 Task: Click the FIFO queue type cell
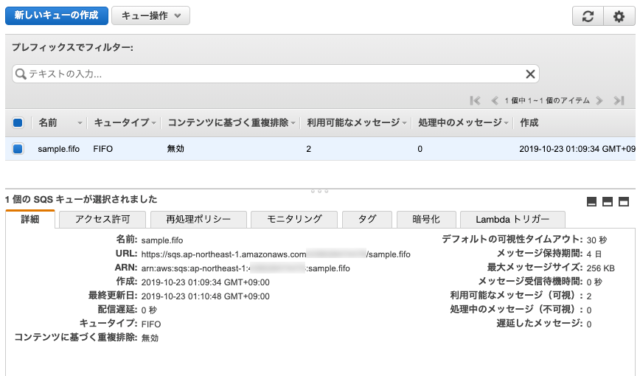tap(103, 149)
